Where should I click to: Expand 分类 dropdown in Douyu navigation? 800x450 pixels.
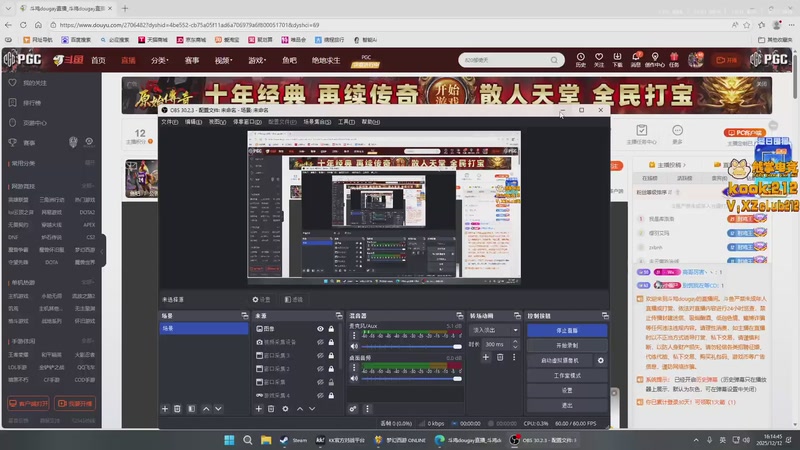pyautogui.click(x=160, y=60)
